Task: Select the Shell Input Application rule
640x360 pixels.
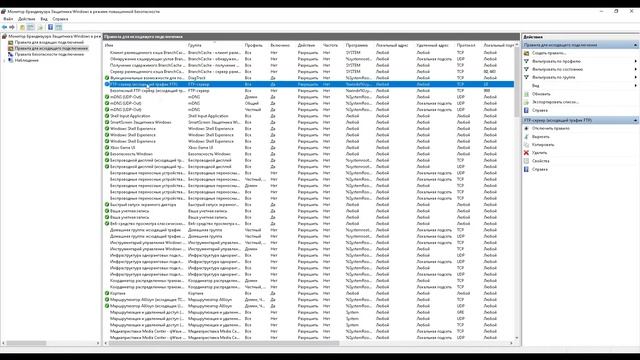Action: [x=309, y=116]
